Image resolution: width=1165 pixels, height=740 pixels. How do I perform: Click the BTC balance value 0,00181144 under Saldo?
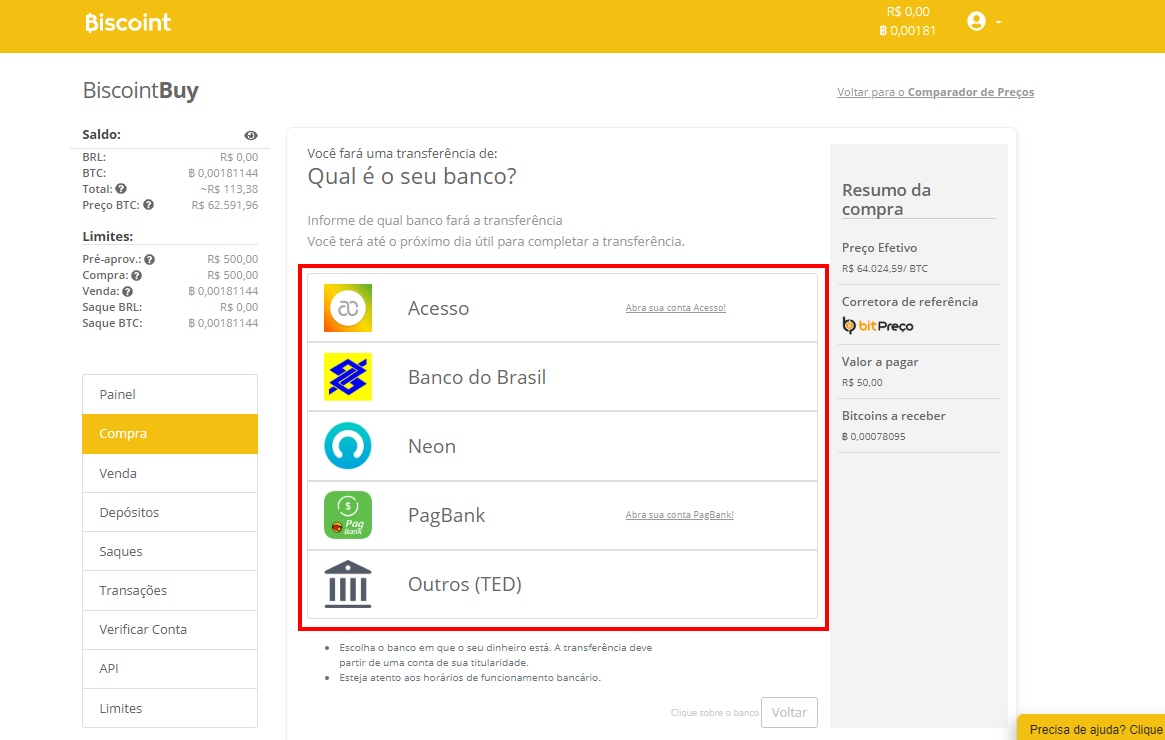click(223, 173)
